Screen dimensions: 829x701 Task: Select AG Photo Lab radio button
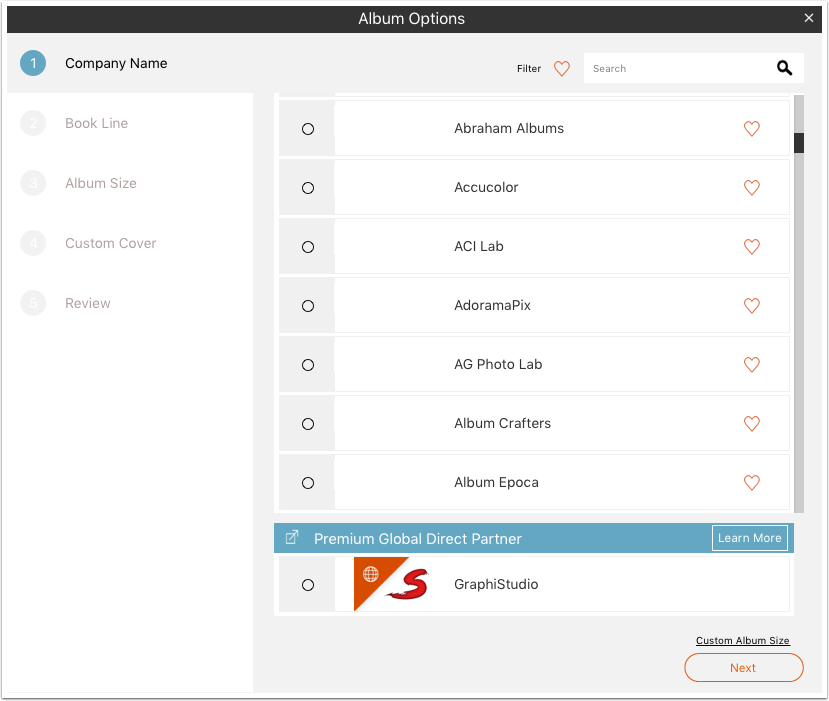coord(308,365)
